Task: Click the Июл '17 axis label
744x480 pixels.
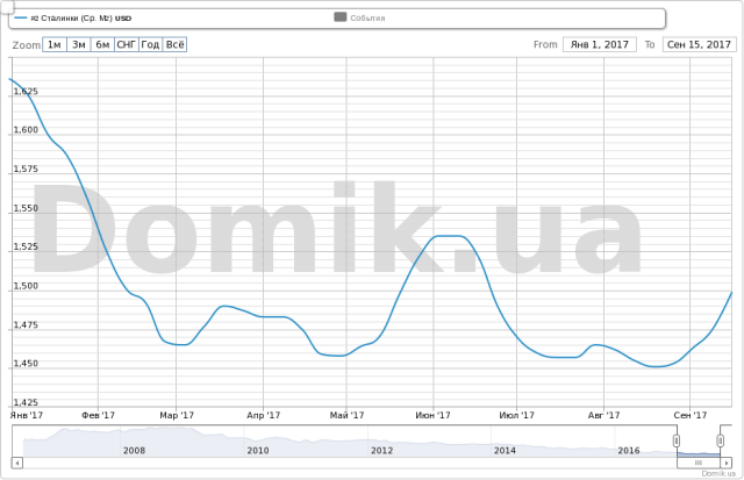Action: (x=517, y=415)
